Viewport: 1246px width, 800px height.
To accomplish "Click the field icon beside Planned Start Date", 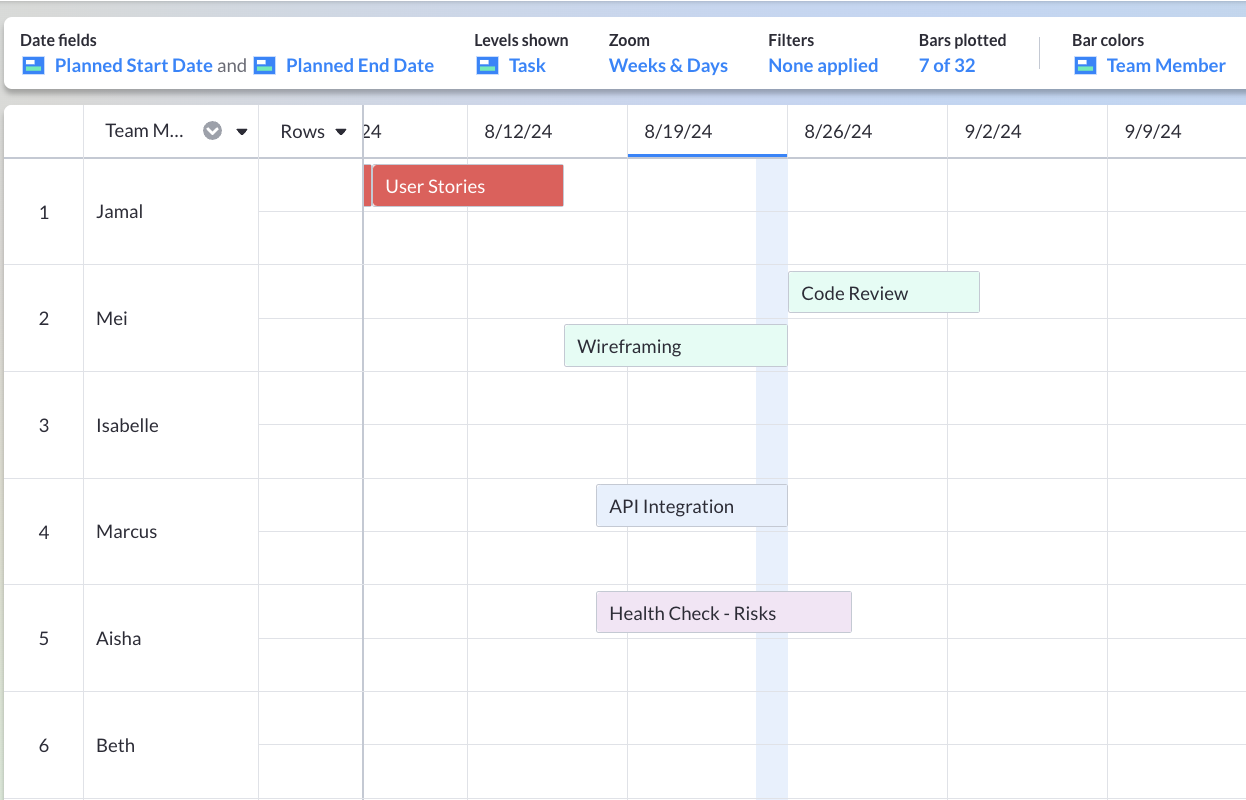I will click(33, 65).
